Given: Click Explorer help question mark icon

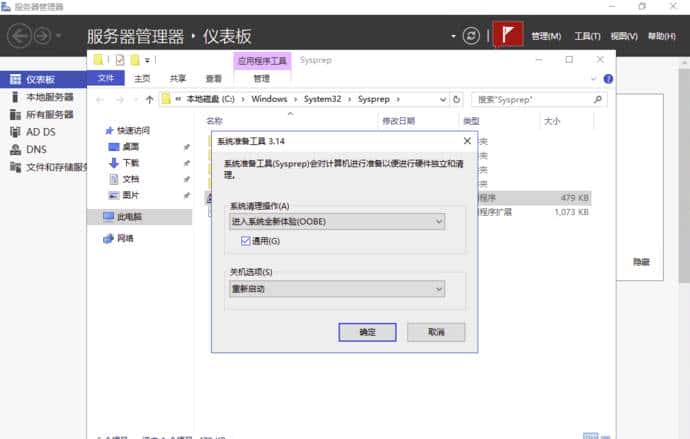Looking at the screenshot, I should point(608,79).
